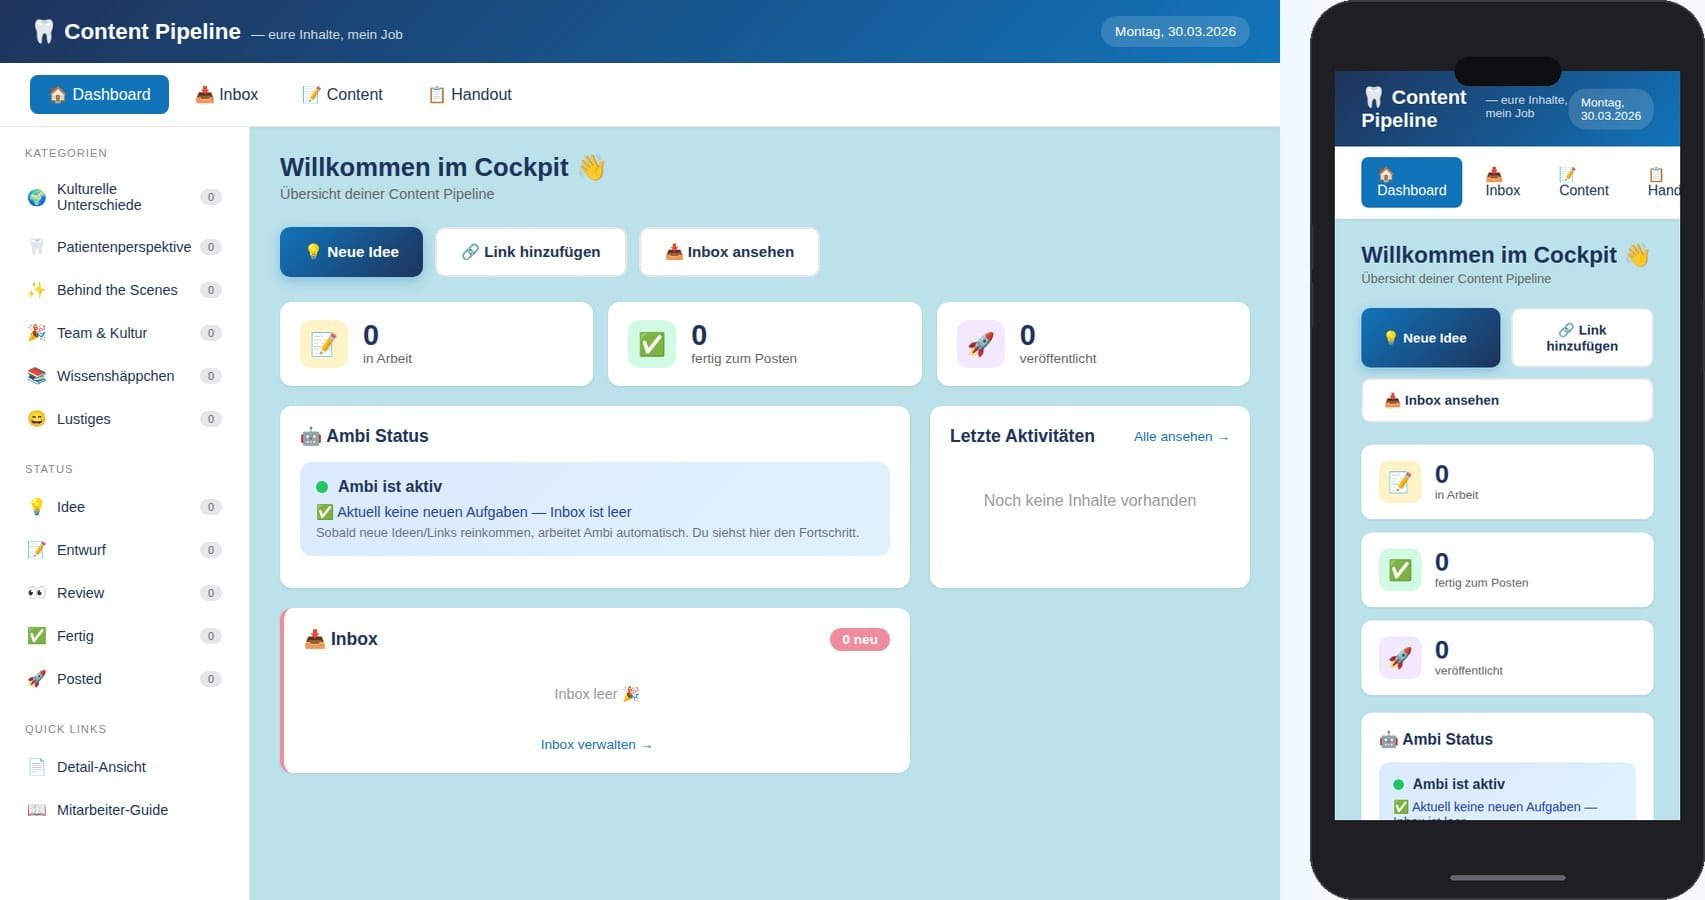Click books icon beside Wissenshäppchen

(x=37, y=376)
